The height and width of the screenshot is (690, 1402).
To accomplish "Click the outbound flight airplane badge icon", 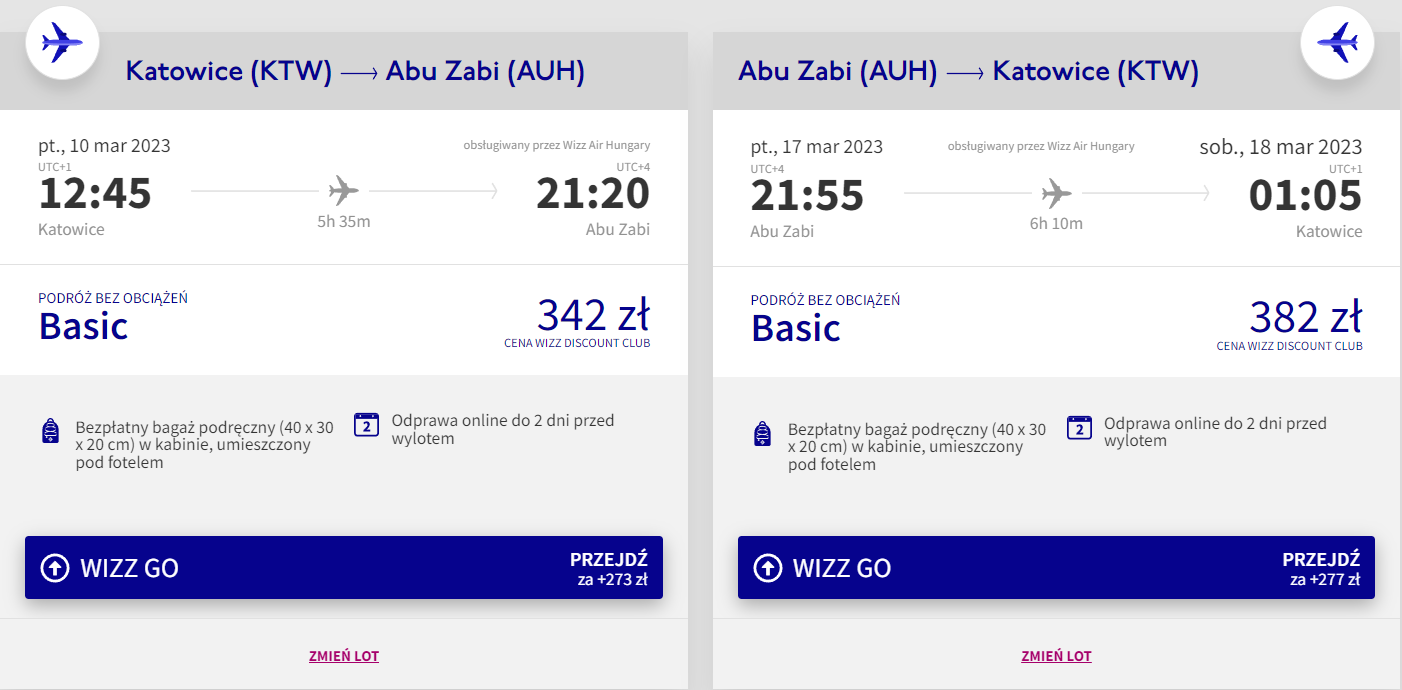I will 62,43.
